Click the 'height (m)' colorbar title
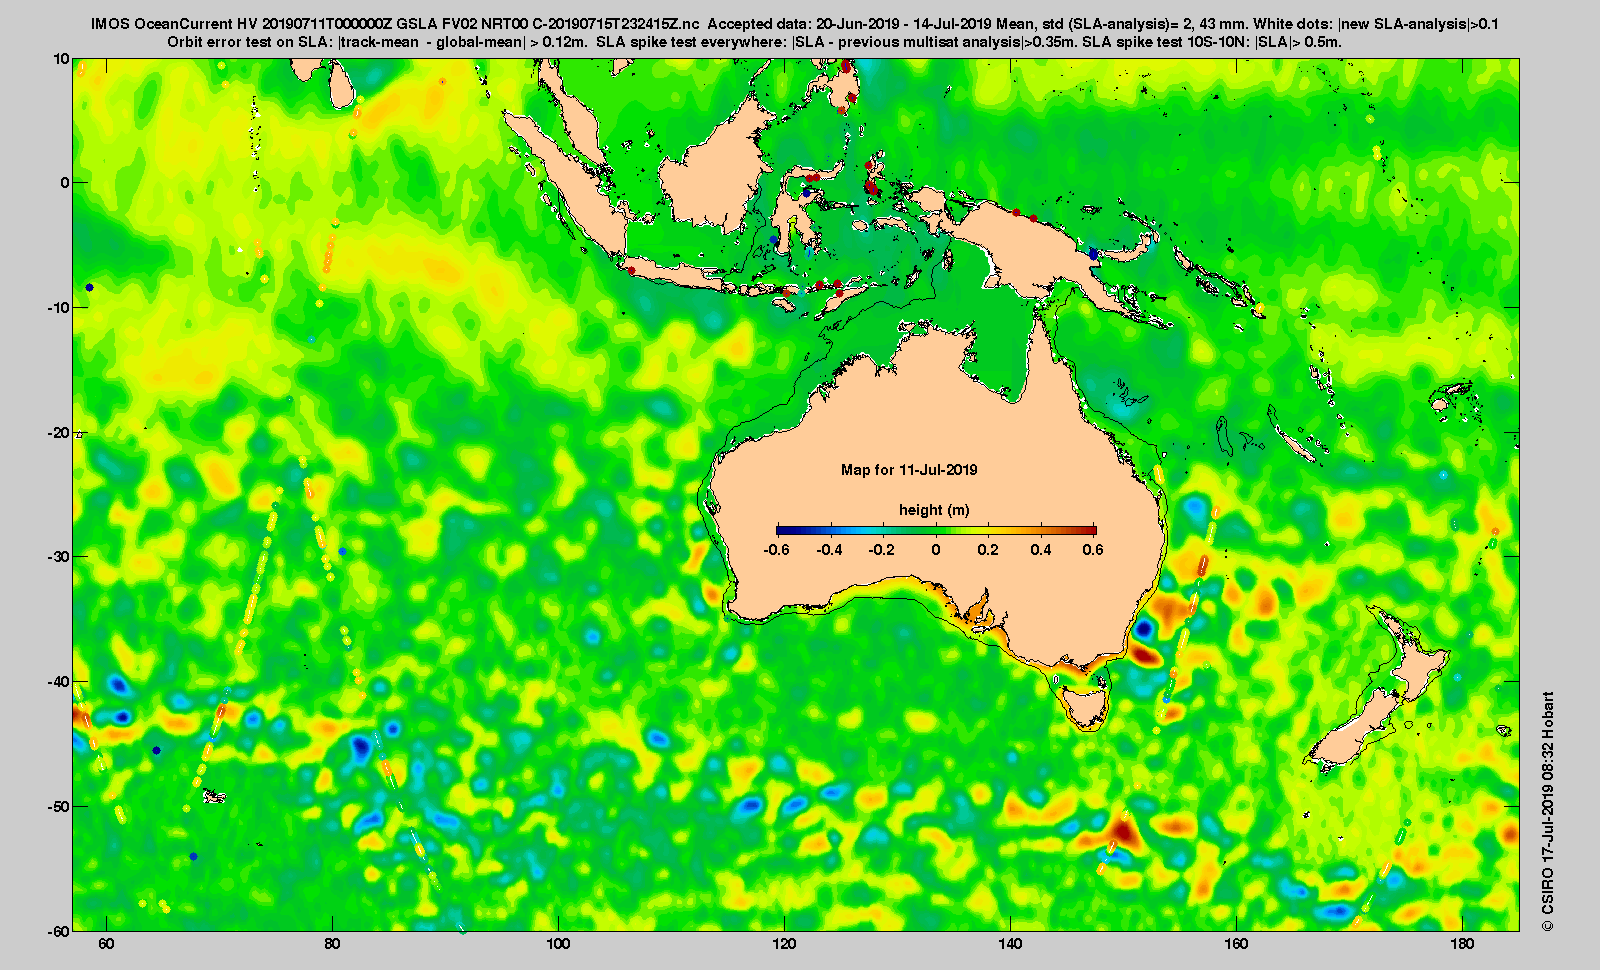 coord(934,510)
